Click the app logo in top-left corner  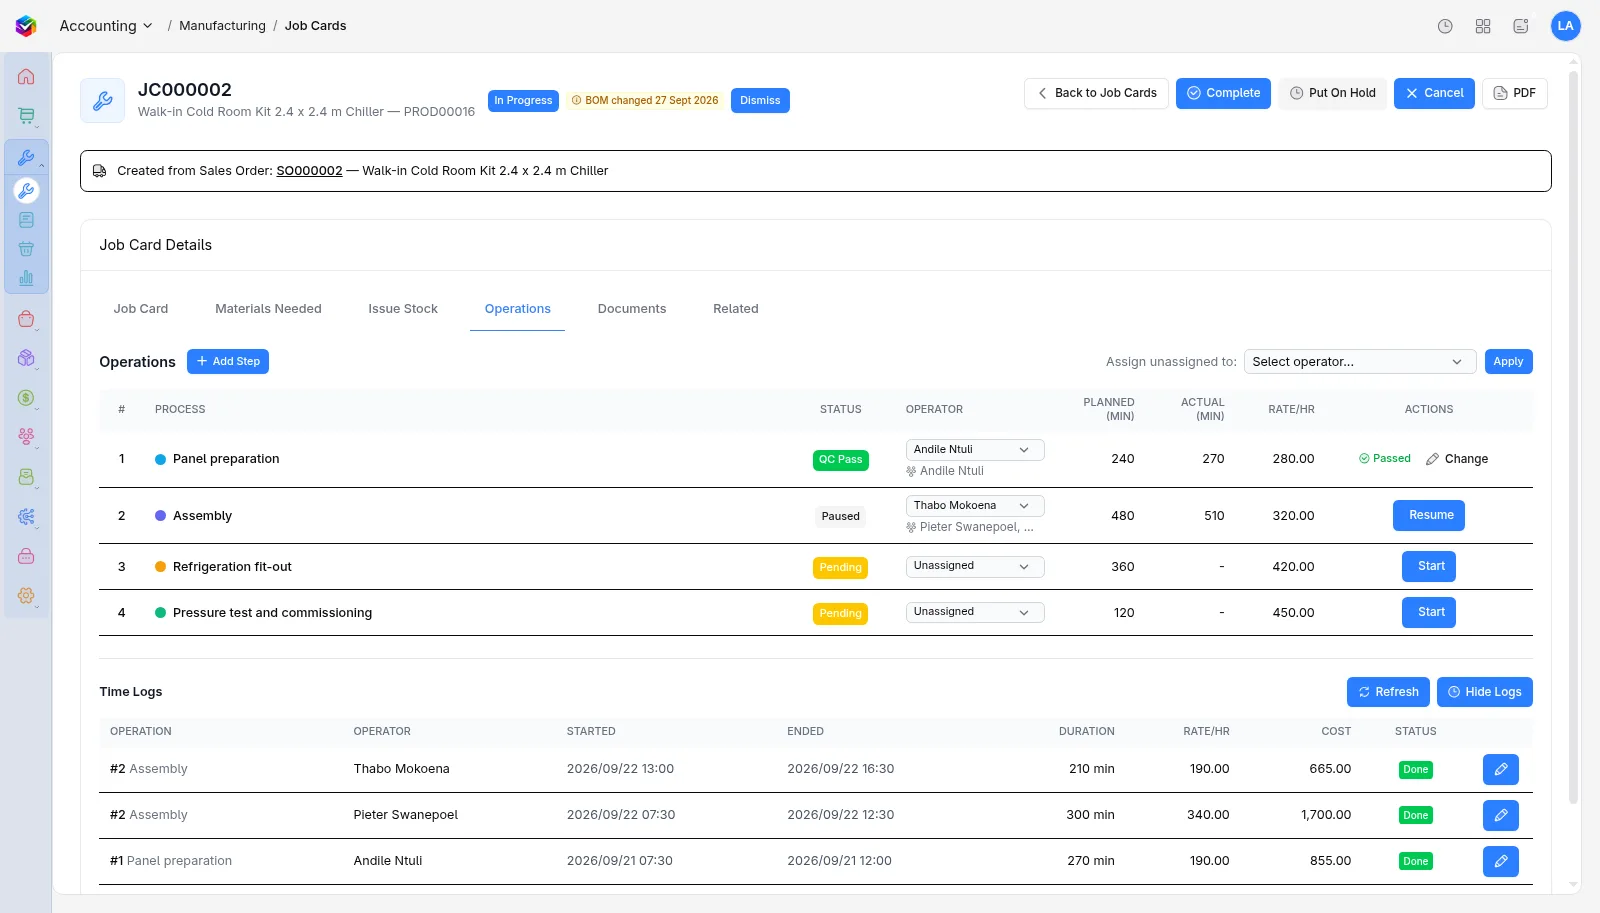[x=26, y=26]
